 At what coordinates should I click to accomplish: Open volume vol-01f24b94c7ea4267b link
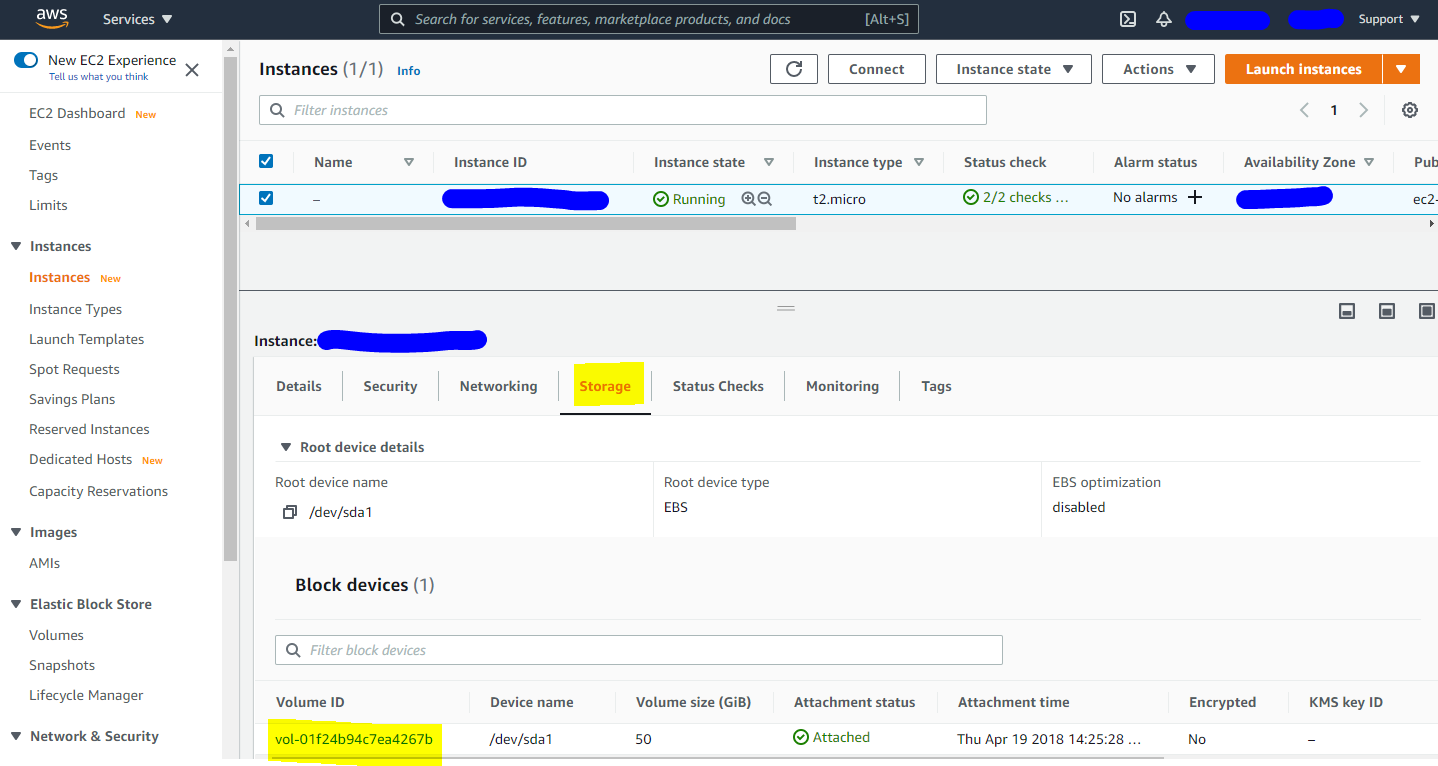click(x=354, y=739)
